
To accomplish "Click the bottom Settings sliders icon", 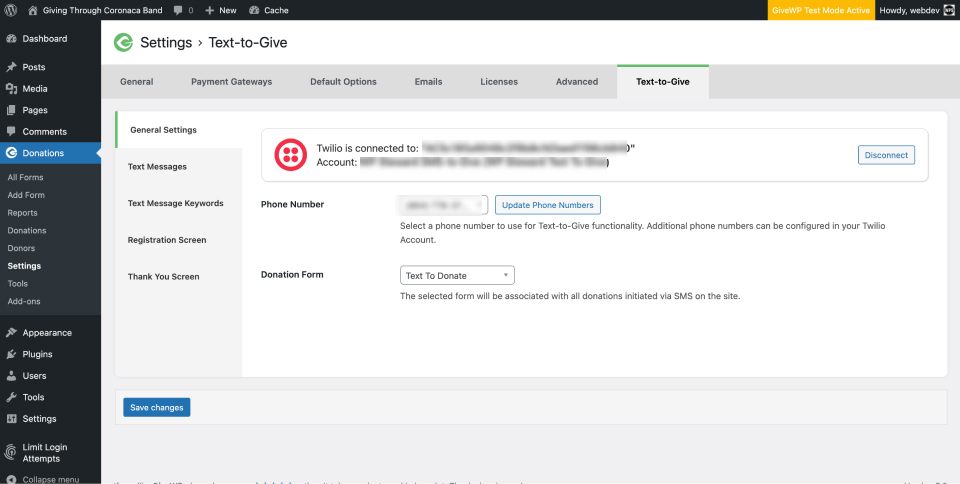I will [11, 419].
